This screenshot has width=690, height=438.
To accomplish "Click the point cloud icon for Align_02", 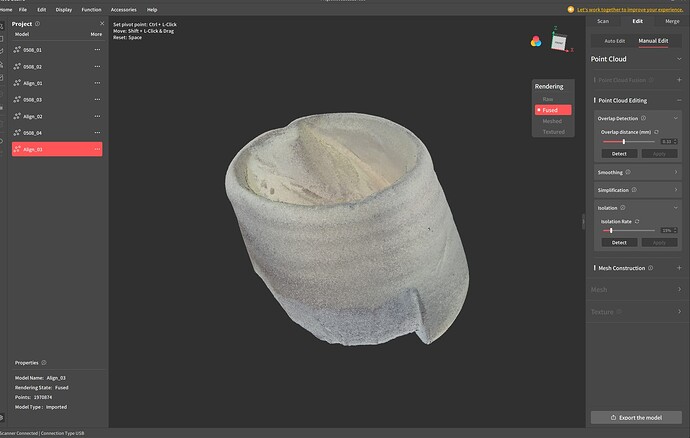I will click(17, 116).
